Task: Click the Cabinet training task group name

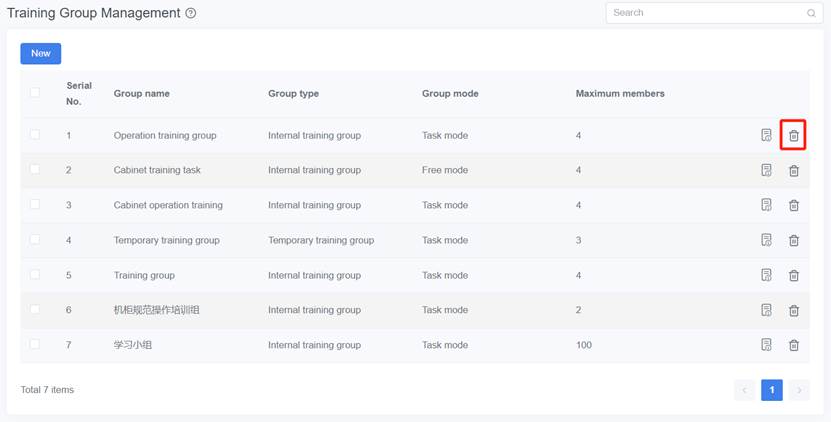Action: click(x=157, y=170)
